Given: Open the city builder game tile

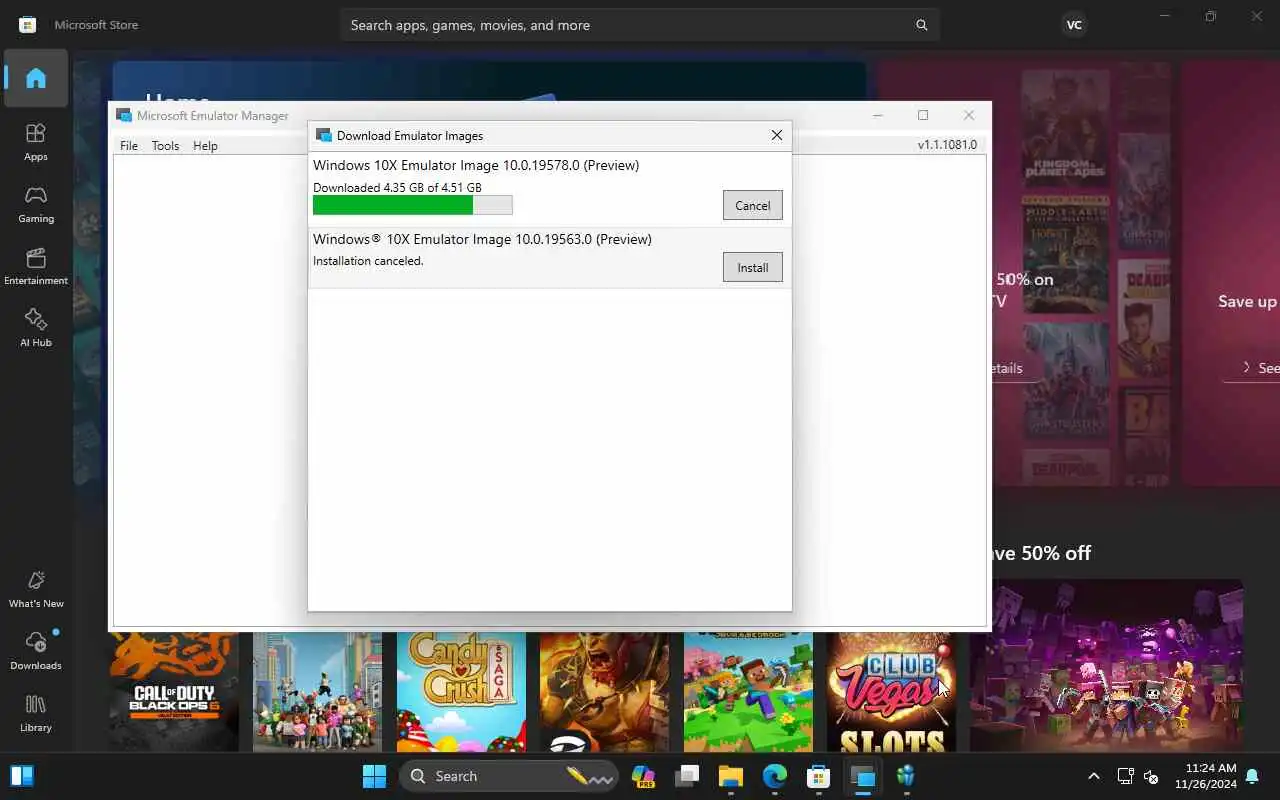Looking at the screenshot, I should pyautogui.click(x=317, y=691).
